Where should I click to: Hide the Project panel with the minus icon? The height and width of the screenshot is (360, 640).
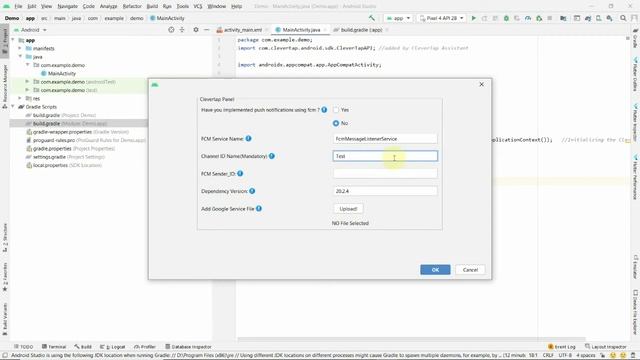click(207, 30)
